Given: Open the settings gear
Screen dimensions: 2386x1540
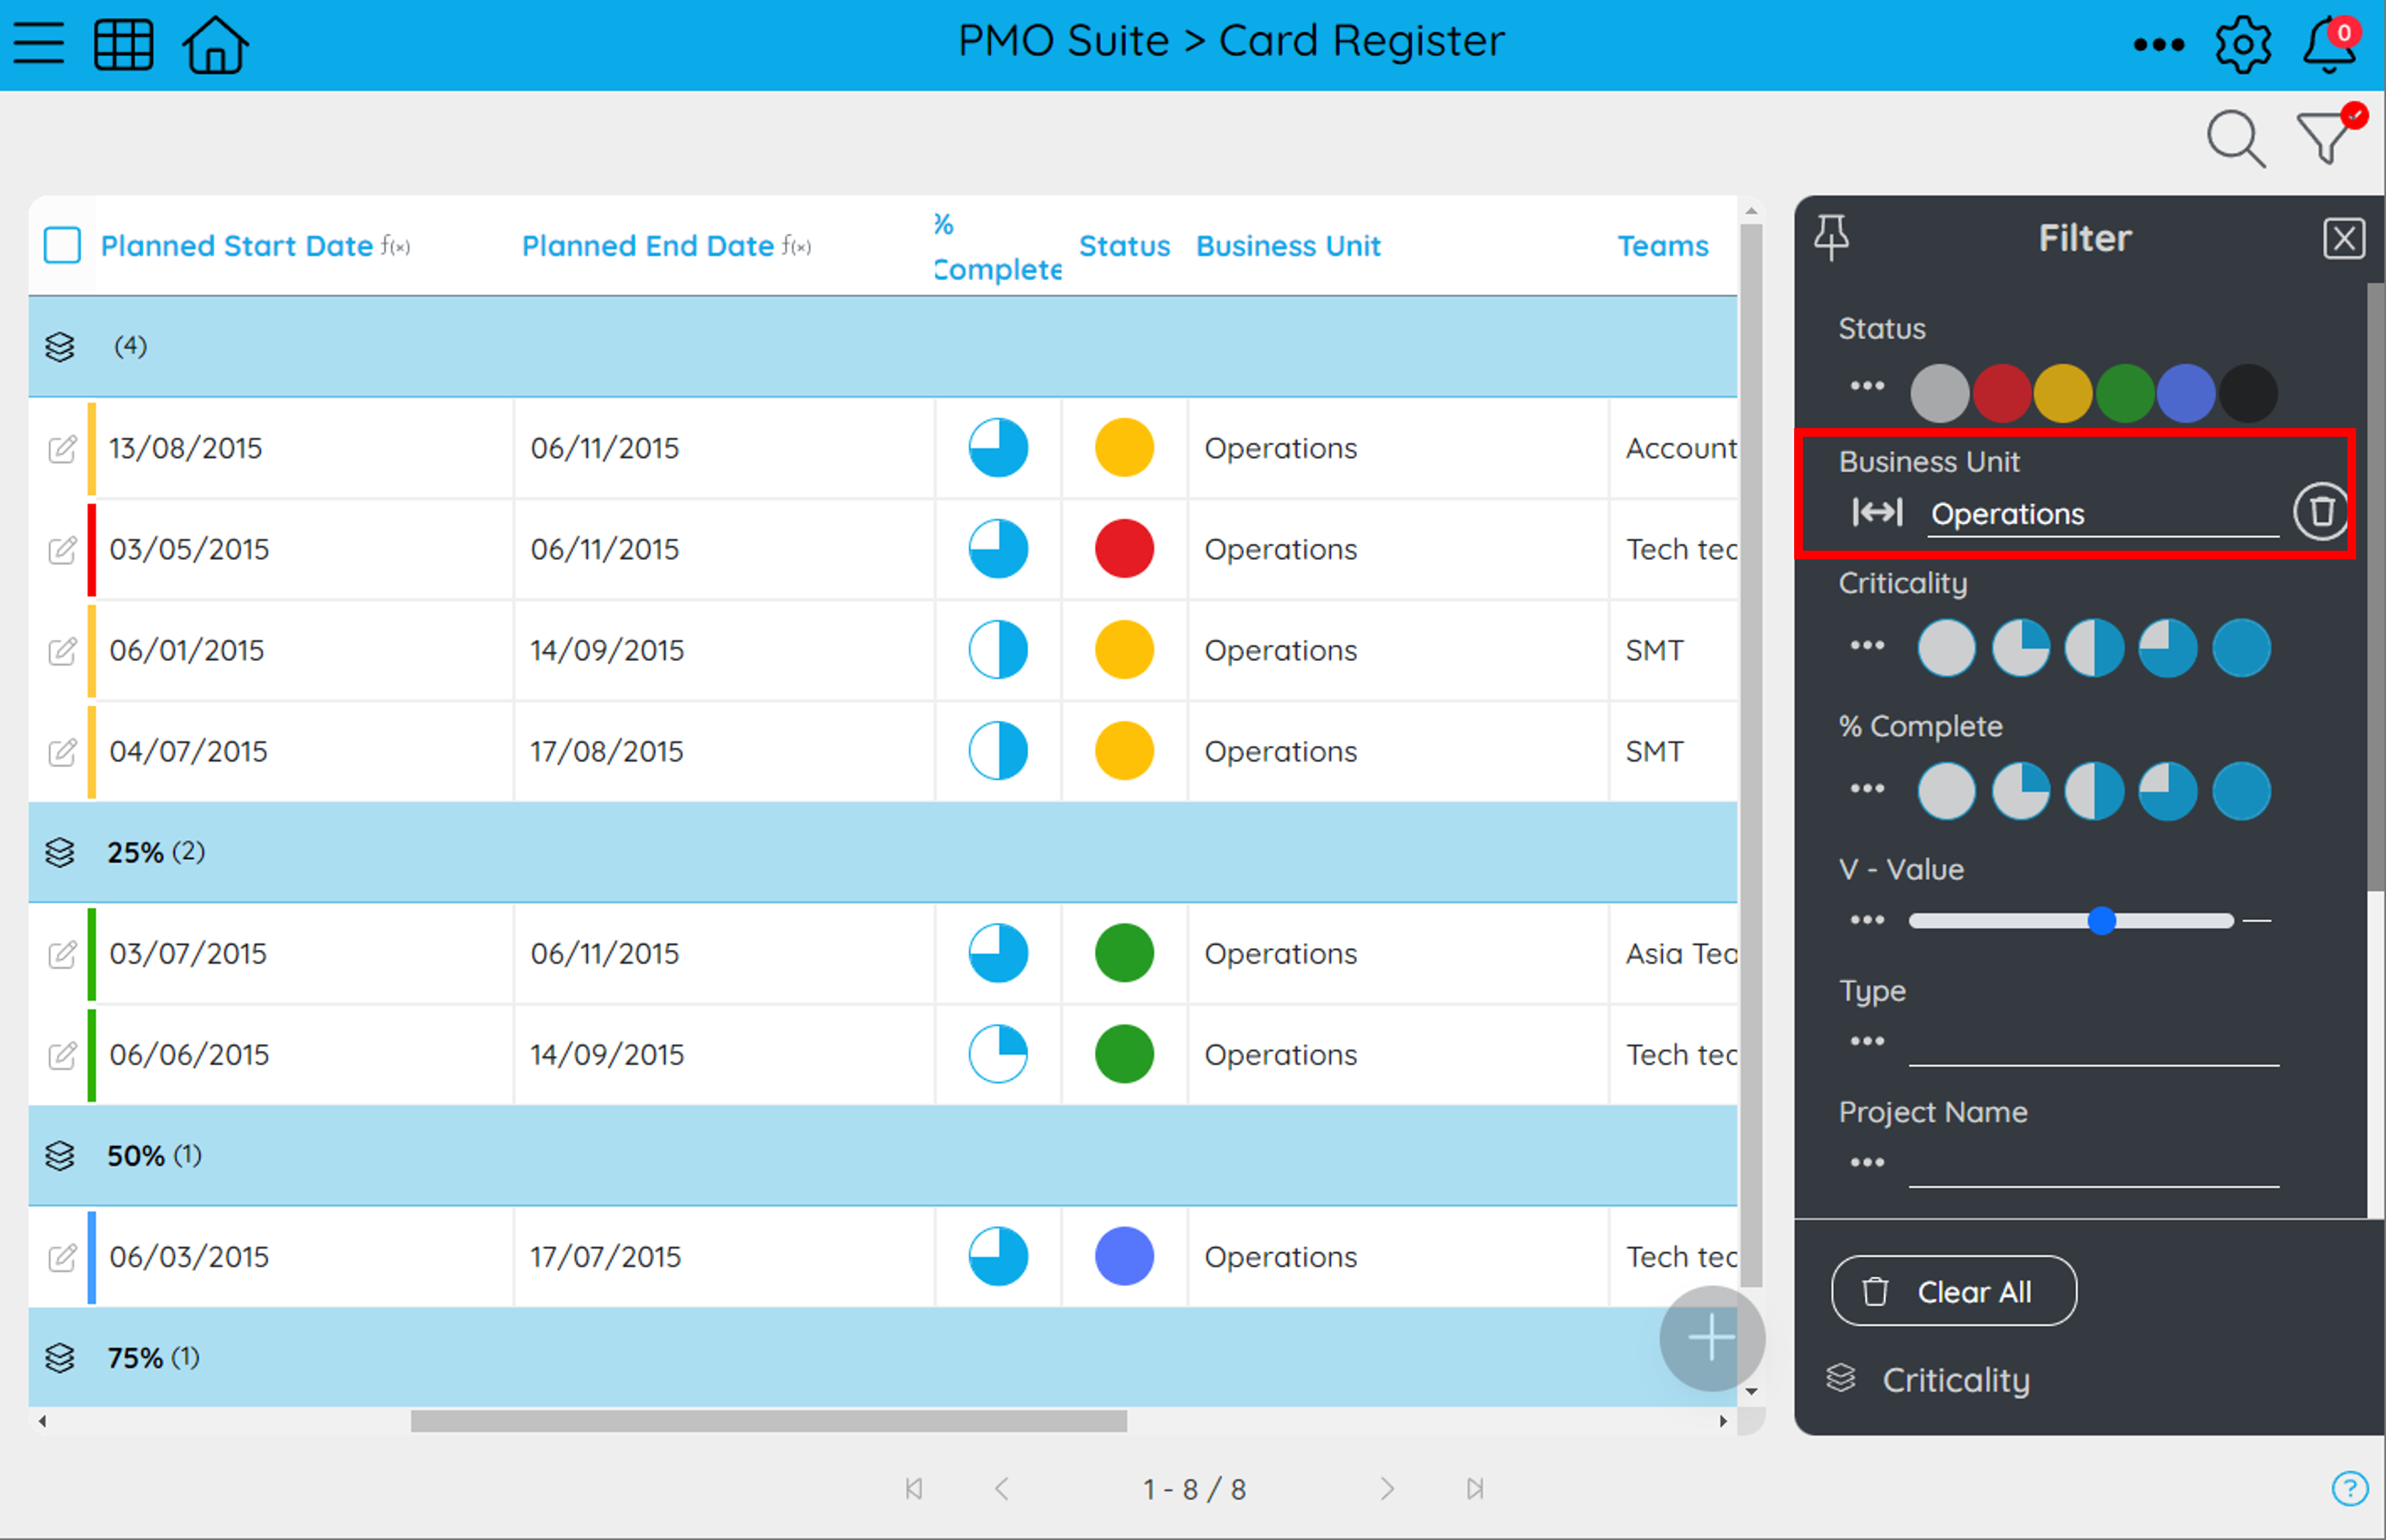Looking at the screenshot, I should pyautogui.click(x=2243, y=44).
